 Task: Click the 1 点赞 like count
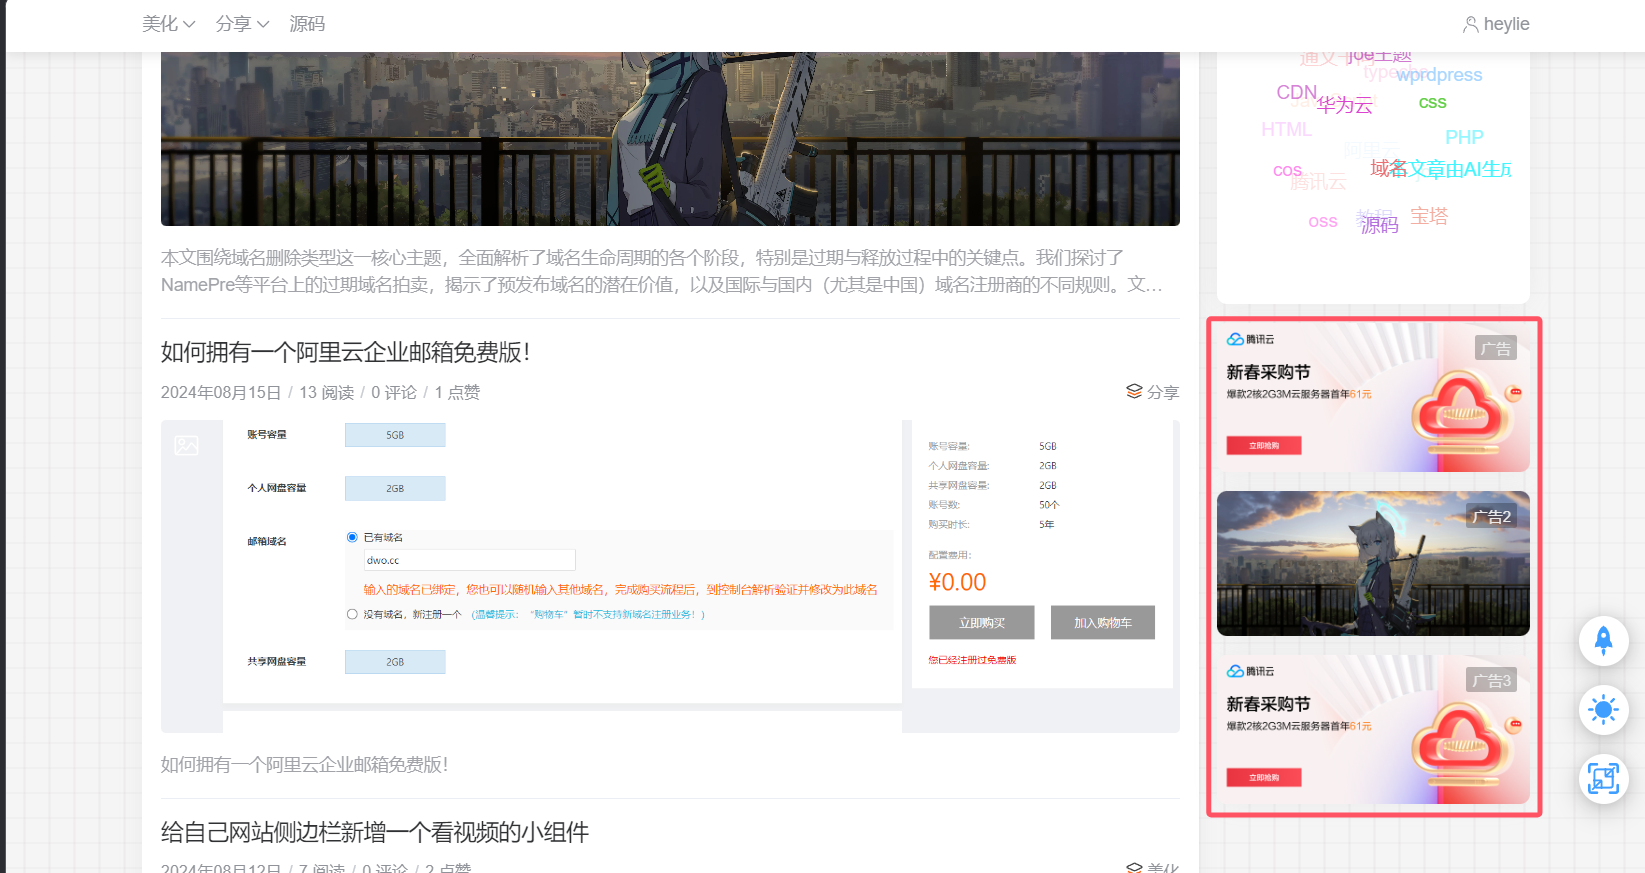coord(457,392)
